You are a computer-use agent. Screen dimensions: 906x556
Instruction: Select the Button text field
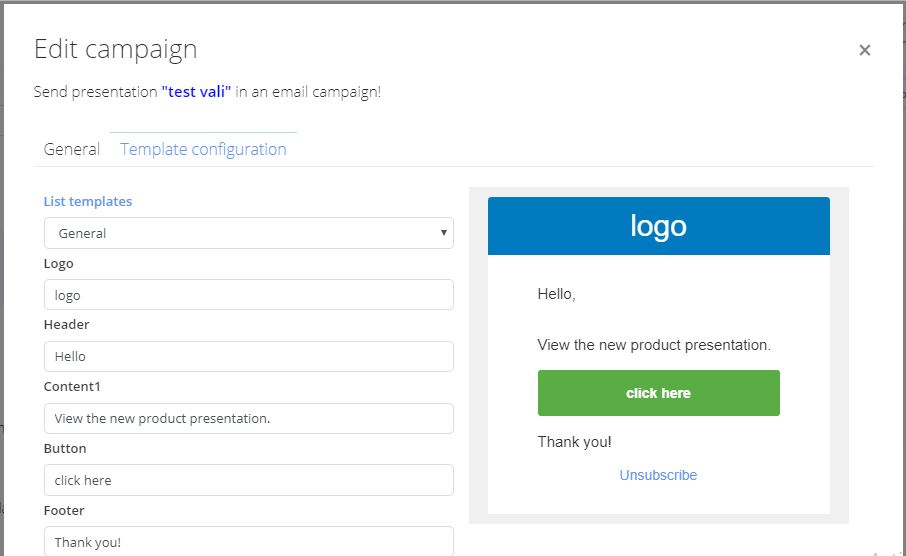[248, 480]
